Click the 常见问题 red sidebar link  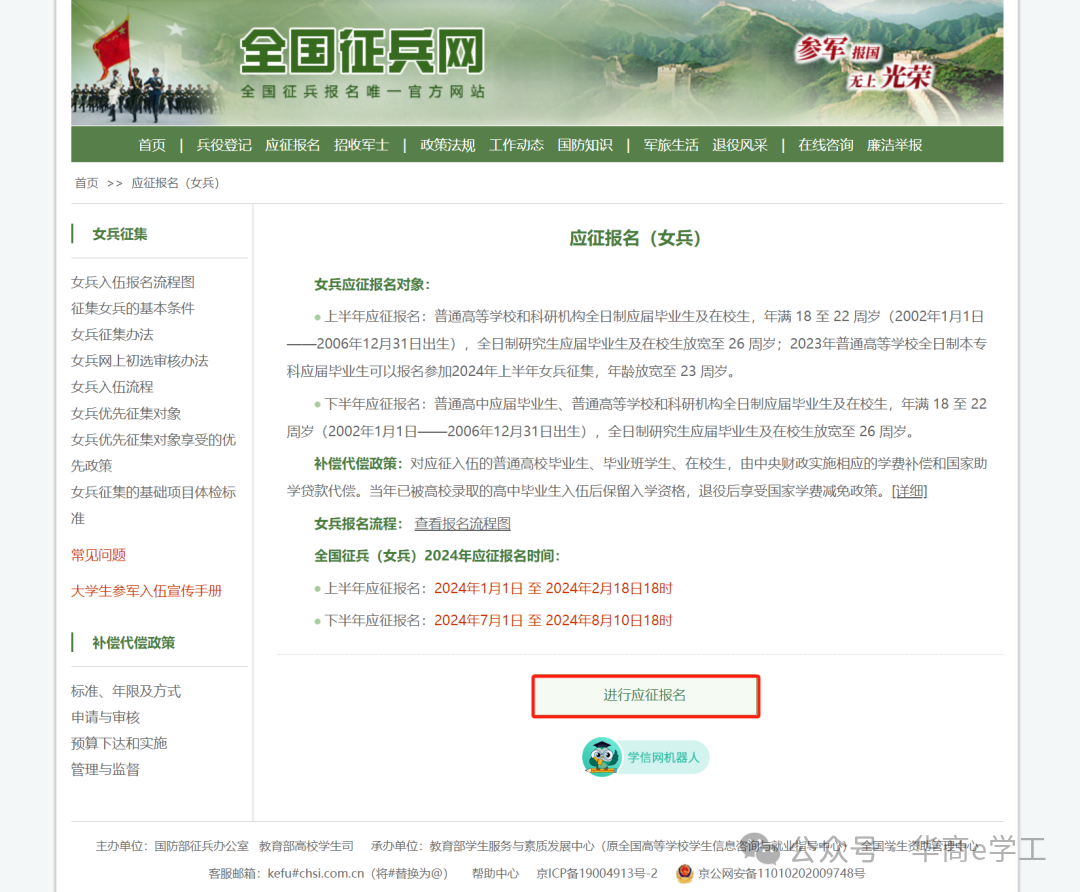tap(98, 555)
